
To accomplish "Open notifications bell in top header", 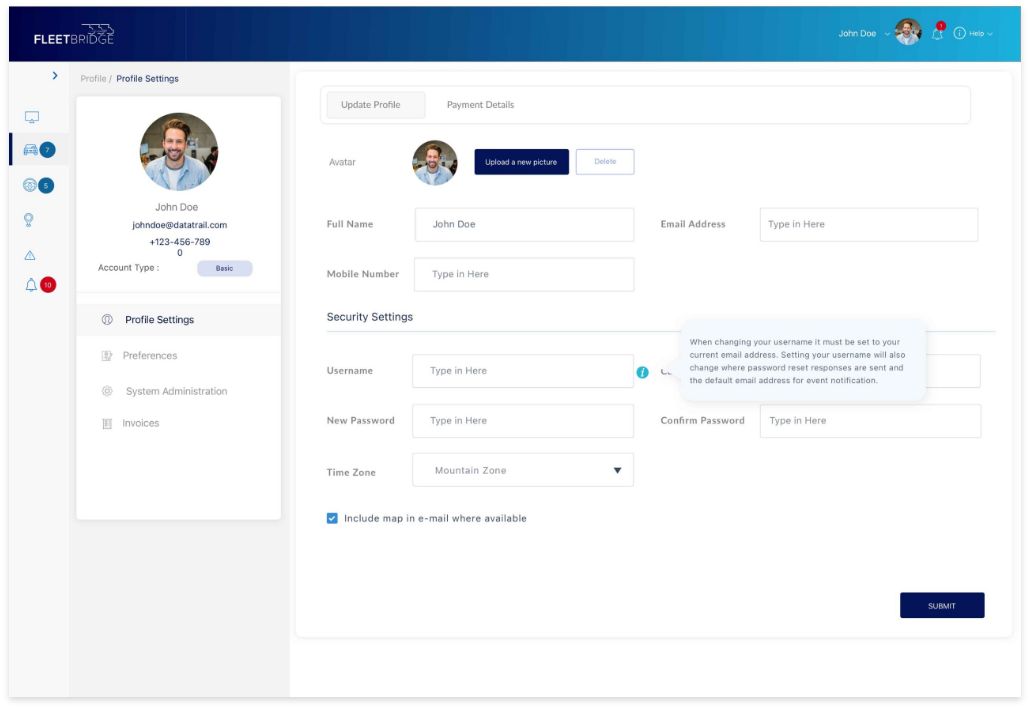I will (x=937, y=33).
